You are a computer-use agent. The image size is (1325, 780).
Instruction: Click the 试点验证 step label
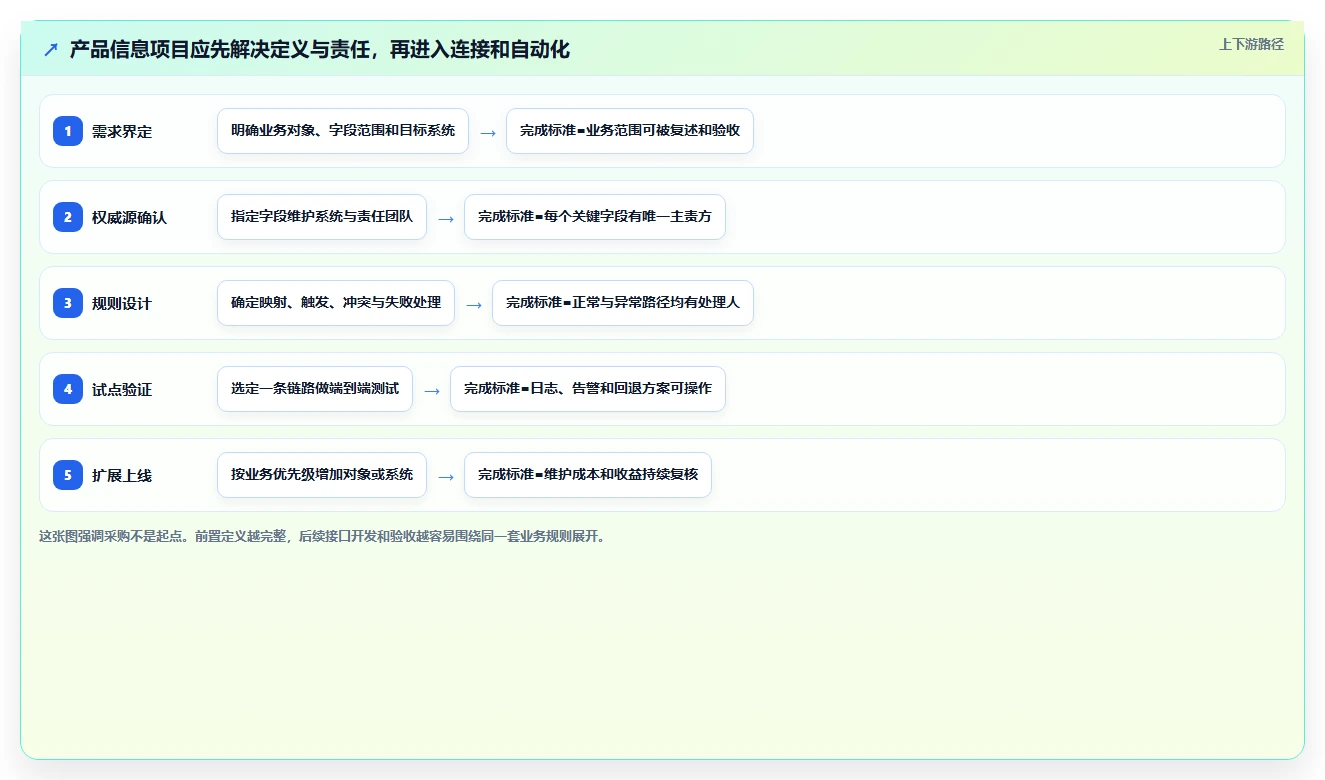[x=122, y=389]
